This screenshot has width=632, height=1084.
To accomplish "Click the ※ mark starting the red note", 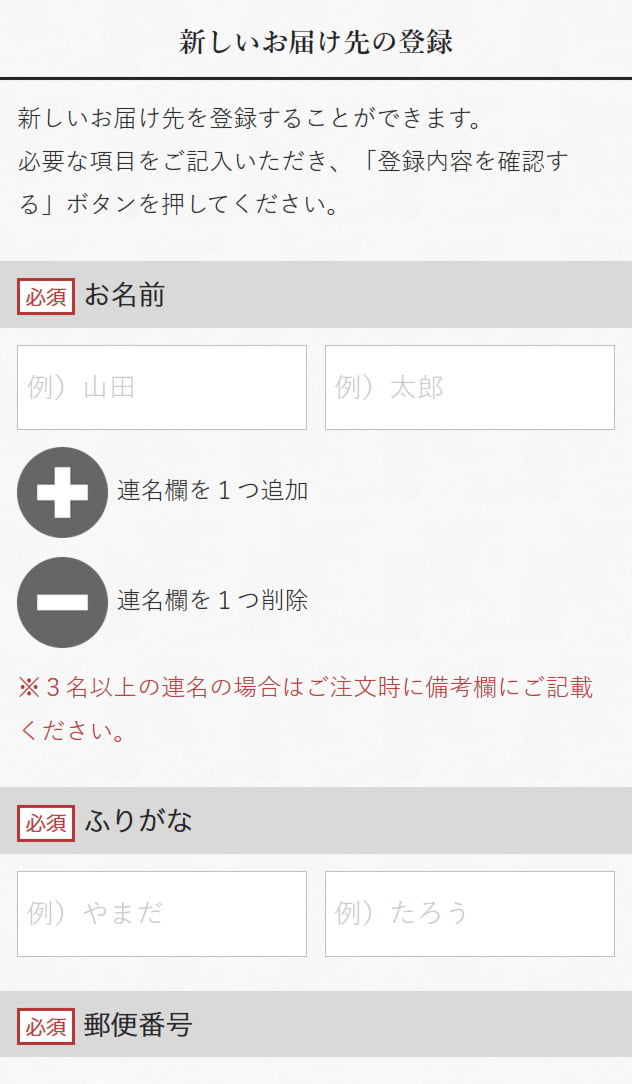I will 29,688.
